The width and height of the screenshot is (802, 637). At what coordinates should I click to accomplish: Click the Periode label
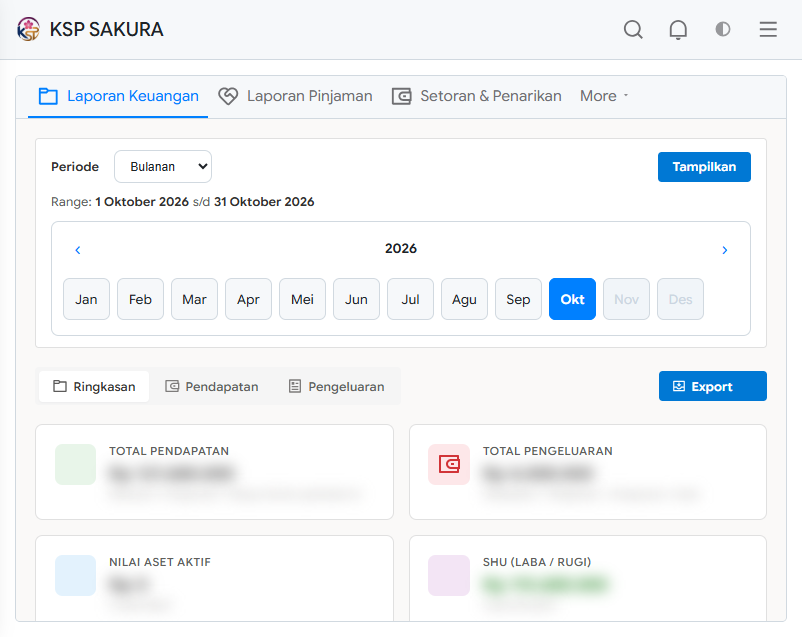[x=75, y=167]
